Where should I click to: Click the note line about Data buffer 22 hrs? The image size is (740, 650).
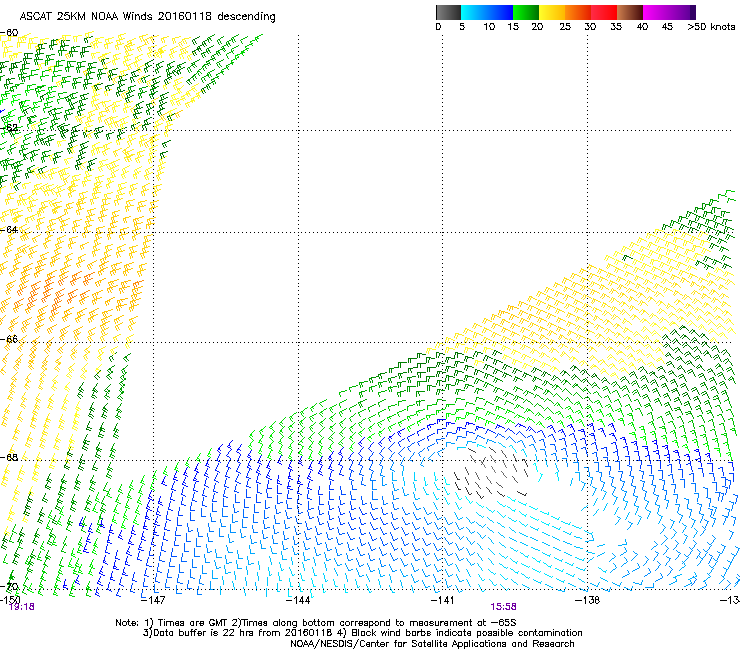pos(362,633)
